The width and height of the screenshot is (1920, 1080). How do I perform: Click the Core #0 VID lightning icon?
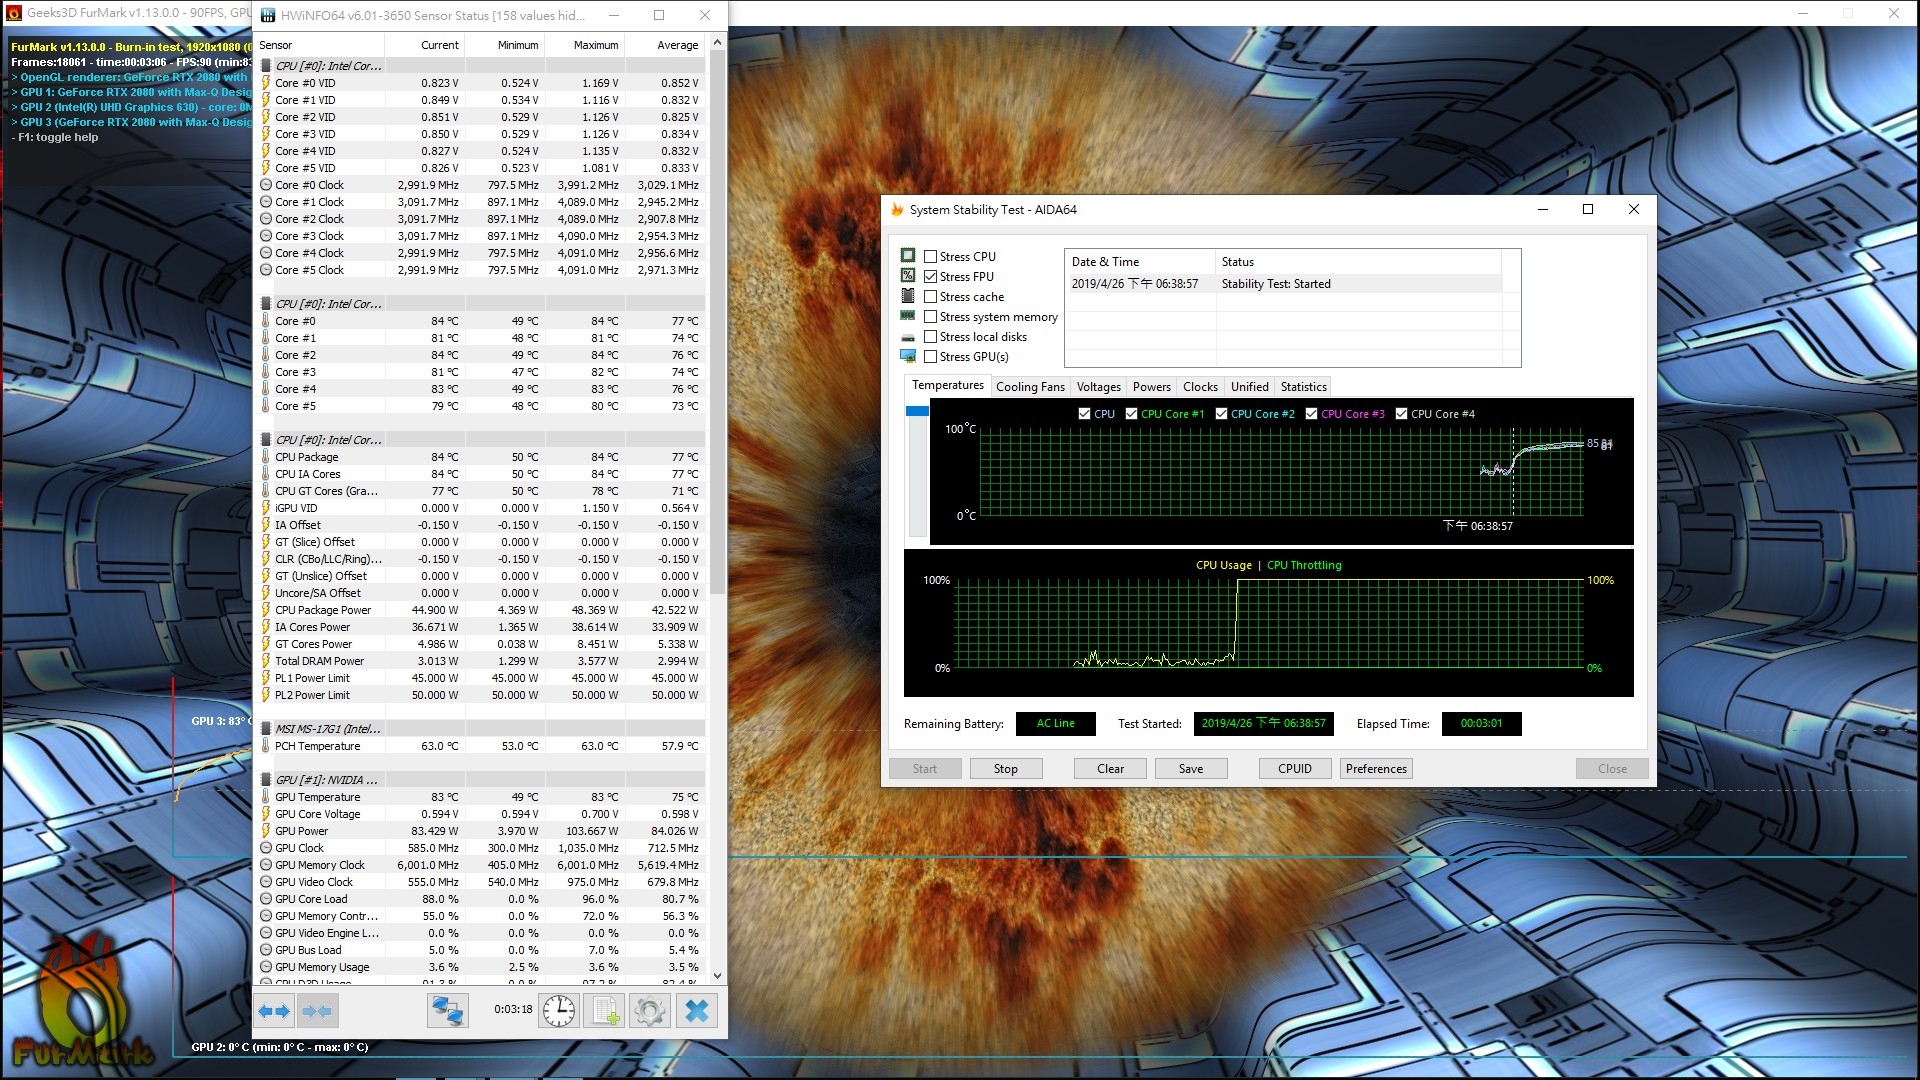click(x=266, y=83)
